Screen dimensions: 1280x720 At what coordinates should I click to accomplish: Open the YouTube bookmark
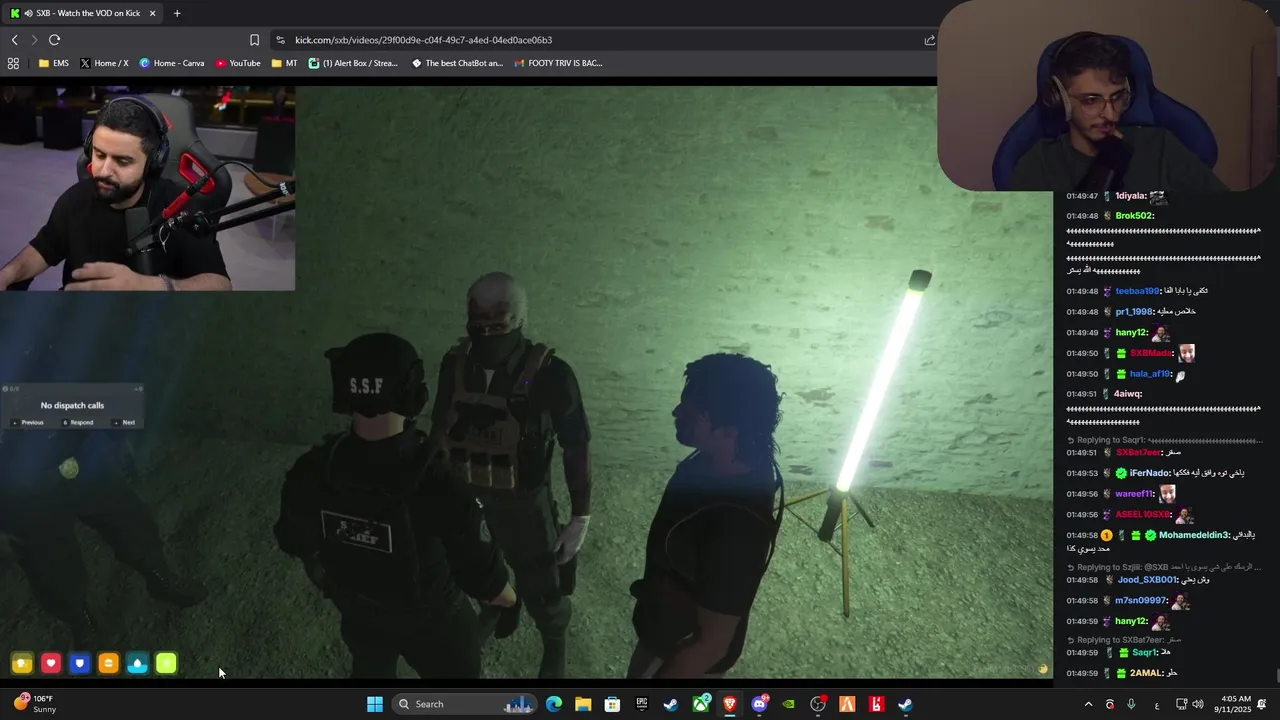click(238, 63)
